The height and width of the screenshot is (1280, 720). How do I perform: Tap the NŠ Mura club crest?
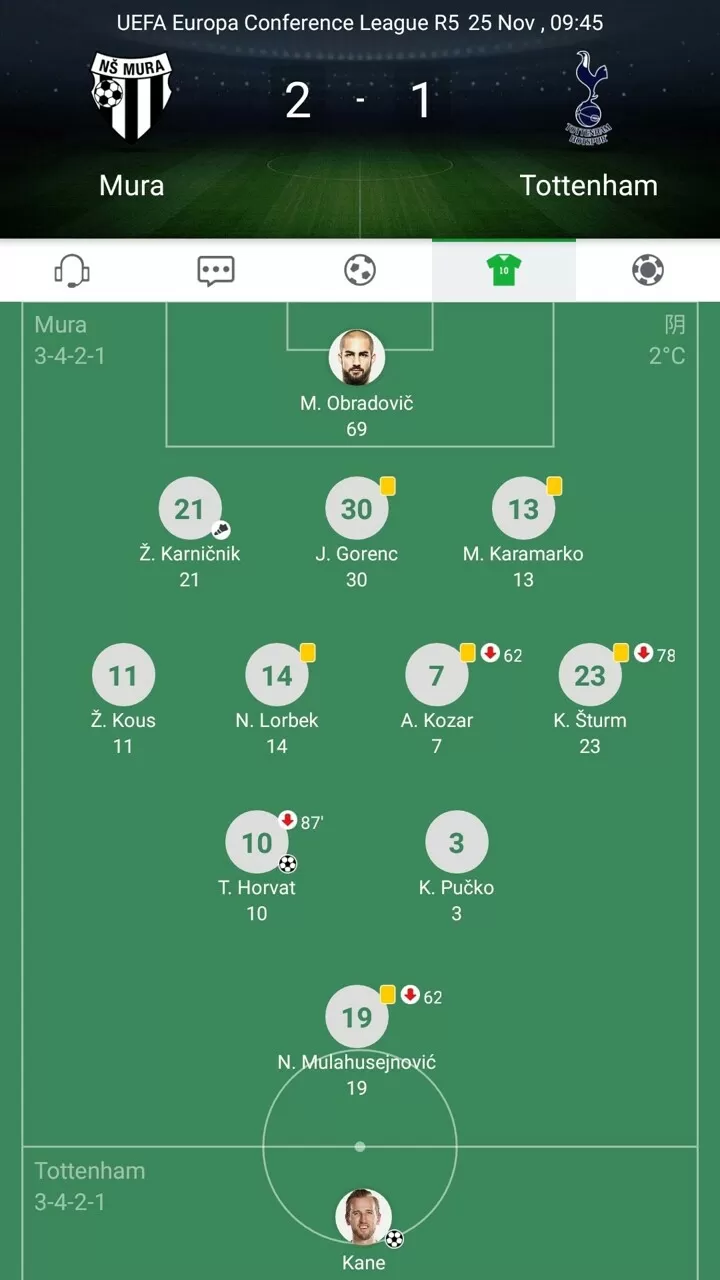[x=132, y=95]
